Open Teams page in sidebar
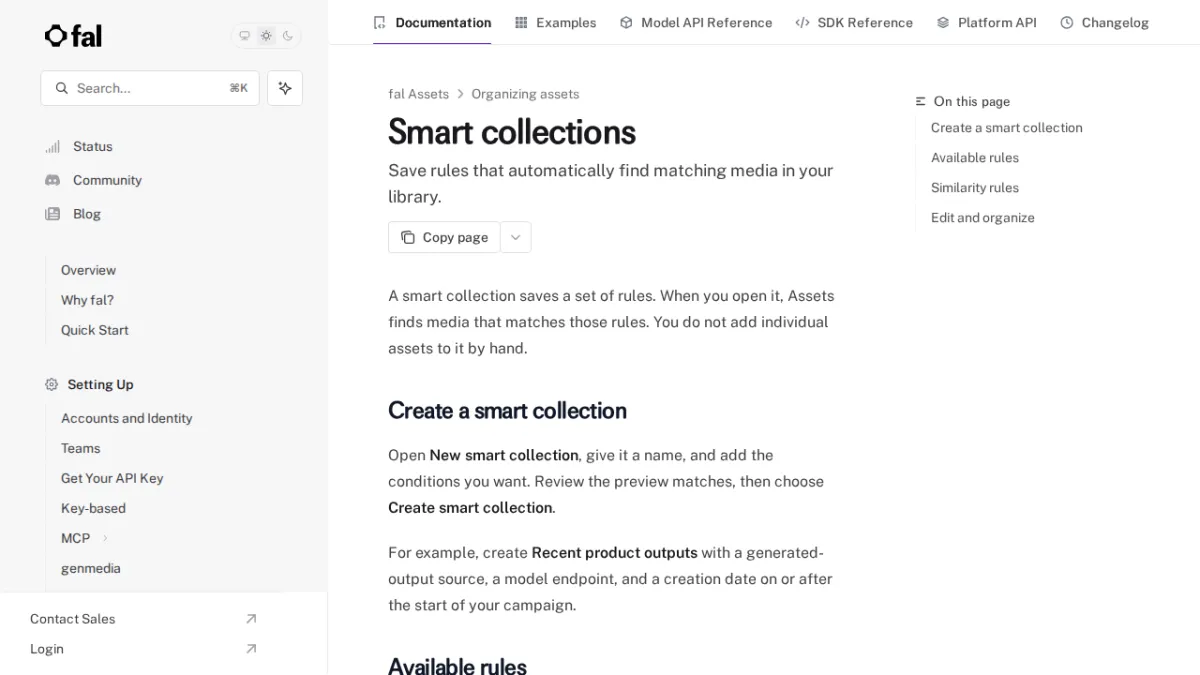Viewport: 1200px width, 675px height. click(x=81, y=448)
